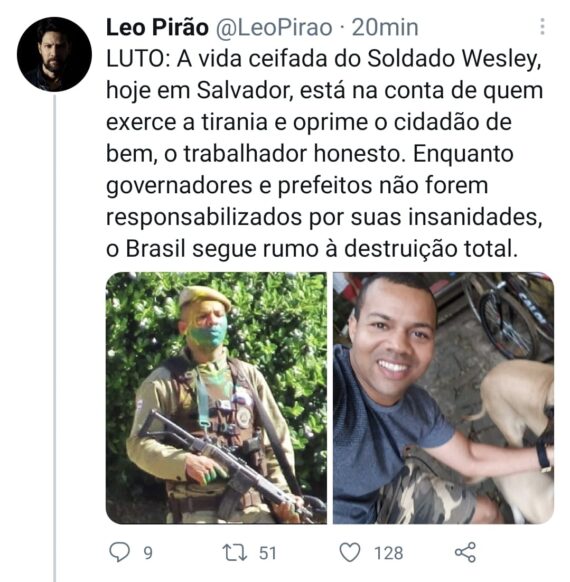The width and height of the screenshot is (570, 582).
Task: Open the Leo Pirão display name link
Action: (157, 28)
